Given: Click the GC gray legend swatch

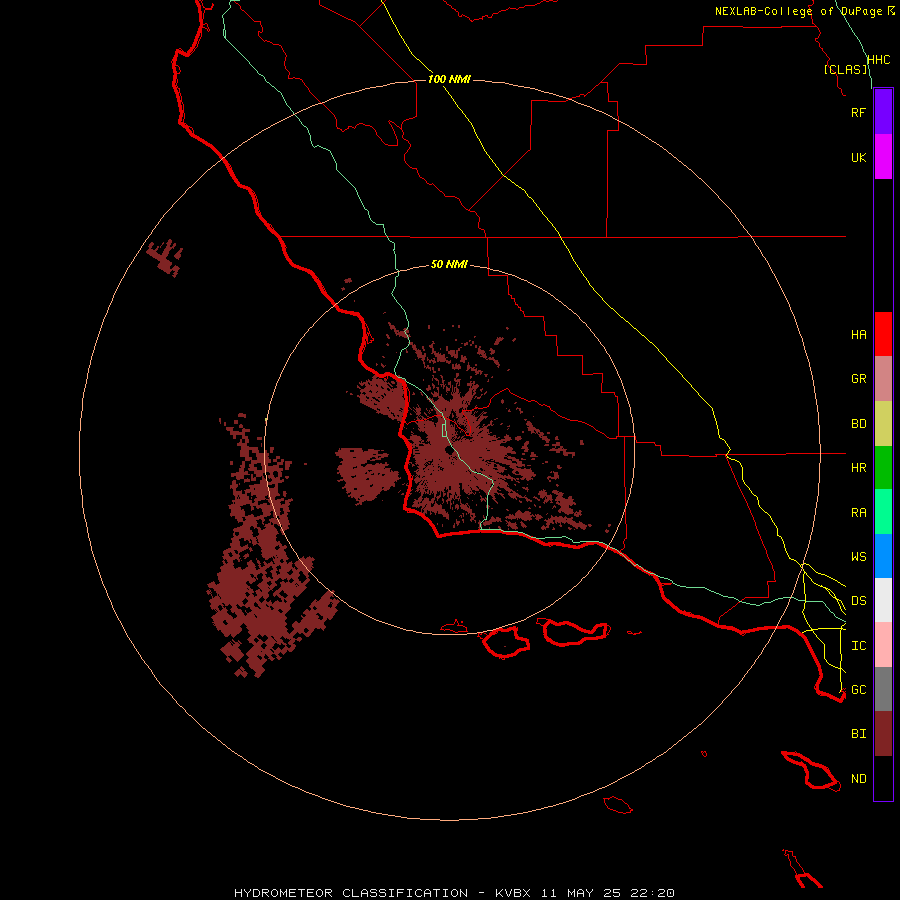Looking at the screenshot, I should click(883, 689).
